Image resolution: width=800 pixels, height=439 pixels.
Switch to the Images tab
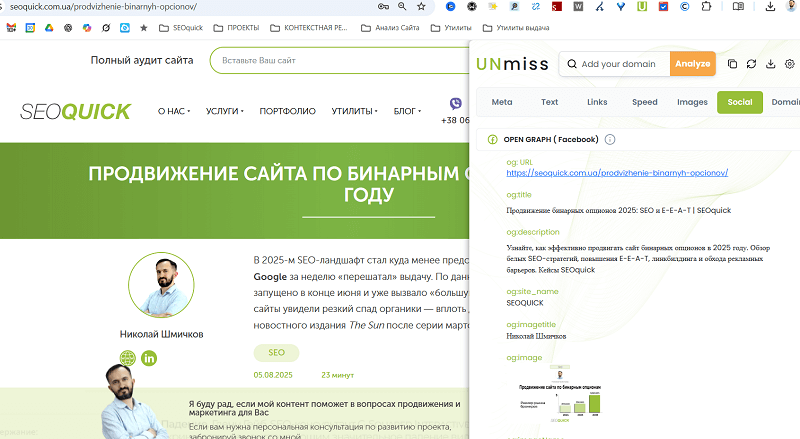point(692,102)
